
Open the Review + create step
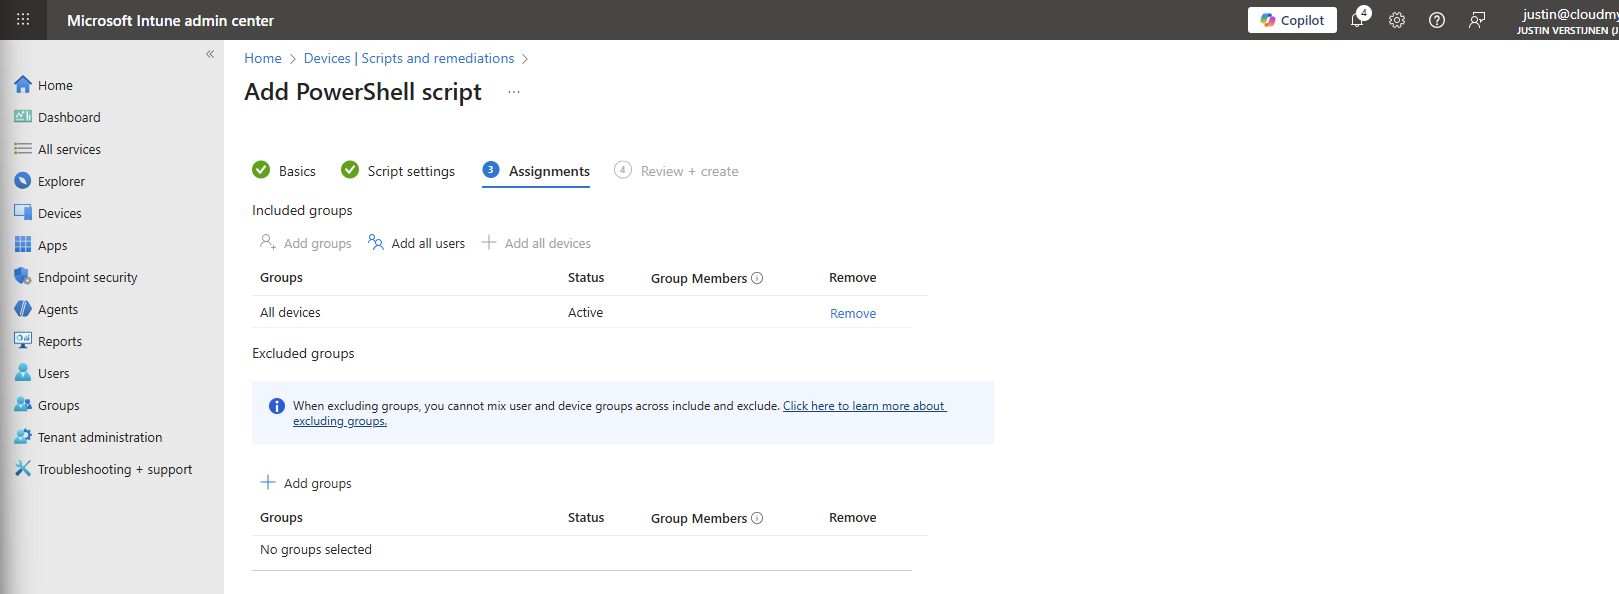[688, 171]
